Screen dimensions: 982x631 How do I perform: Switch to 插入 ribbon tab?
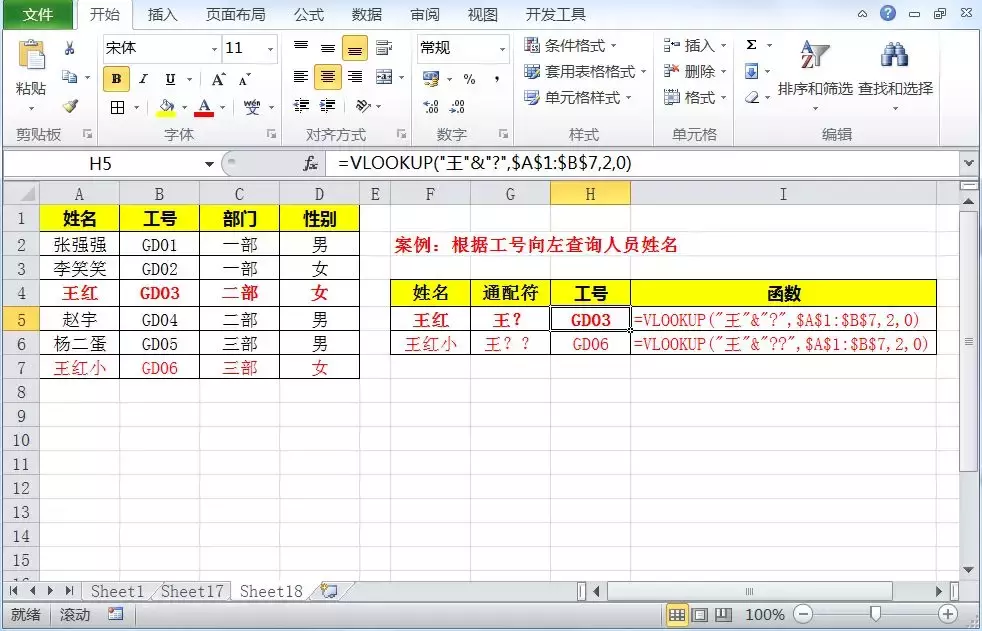point(163,14)
